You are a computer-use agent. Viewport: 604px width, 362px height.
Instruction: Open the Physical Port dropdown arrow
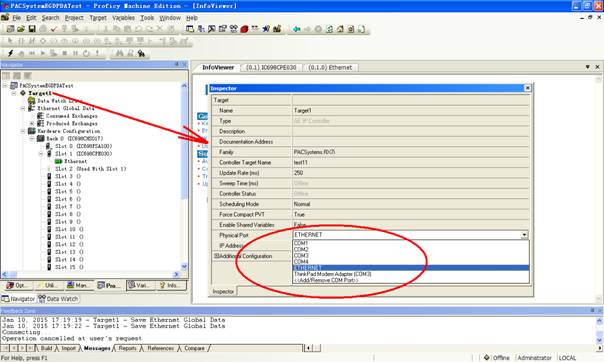[524, 235]
